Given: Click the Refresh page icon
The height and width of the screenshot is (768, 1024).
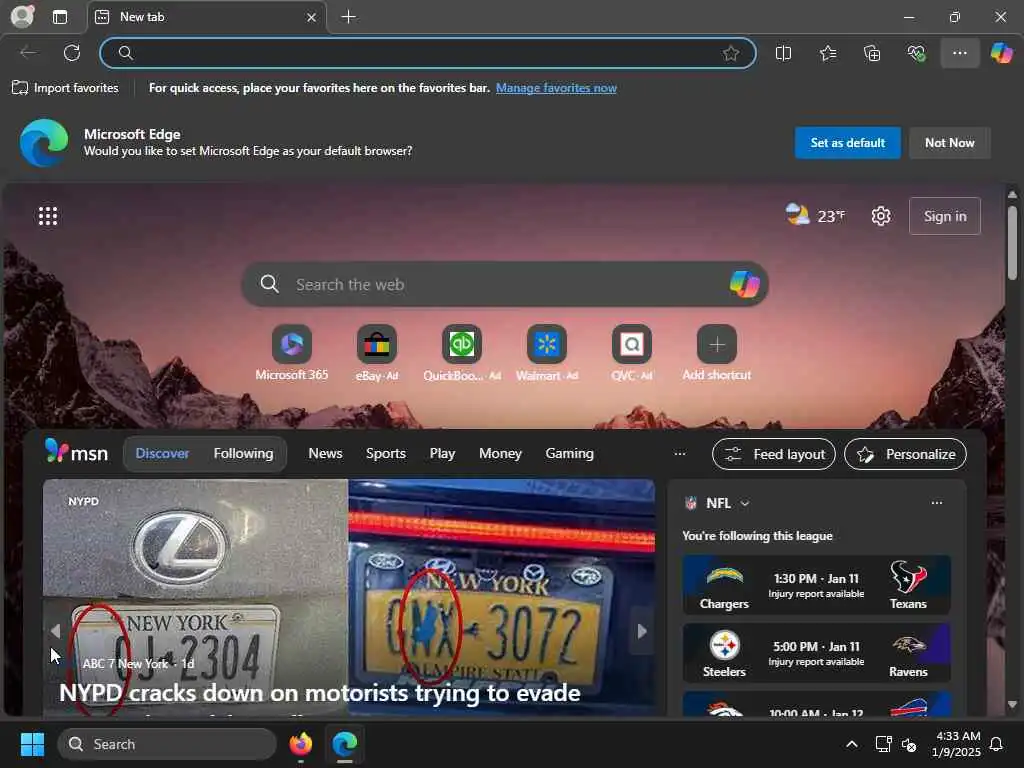Looking at the screenshot, I should [x=72, y=53].
